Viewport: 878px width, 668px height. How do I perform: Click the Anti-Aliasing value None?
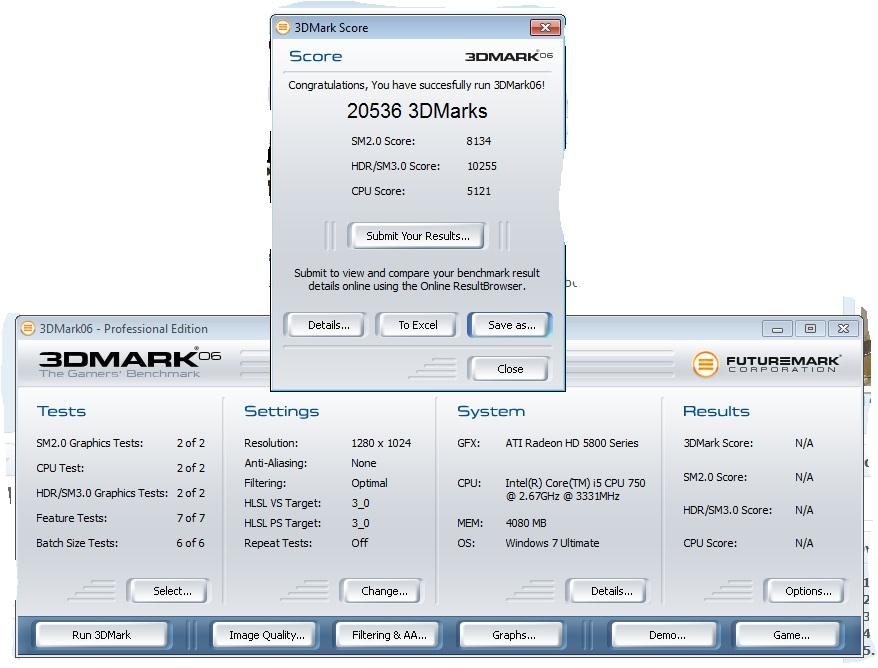[x=363, y=463]
